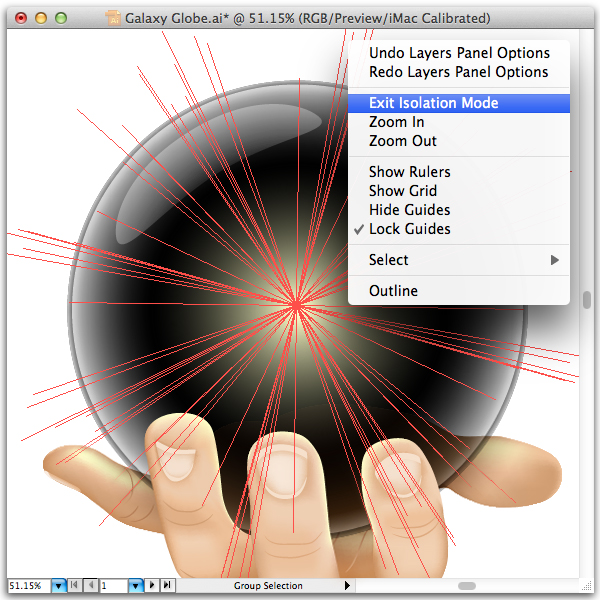Click Zoom In in context menu
This screenshot has width=600, height=600.
tap(459, 122)
